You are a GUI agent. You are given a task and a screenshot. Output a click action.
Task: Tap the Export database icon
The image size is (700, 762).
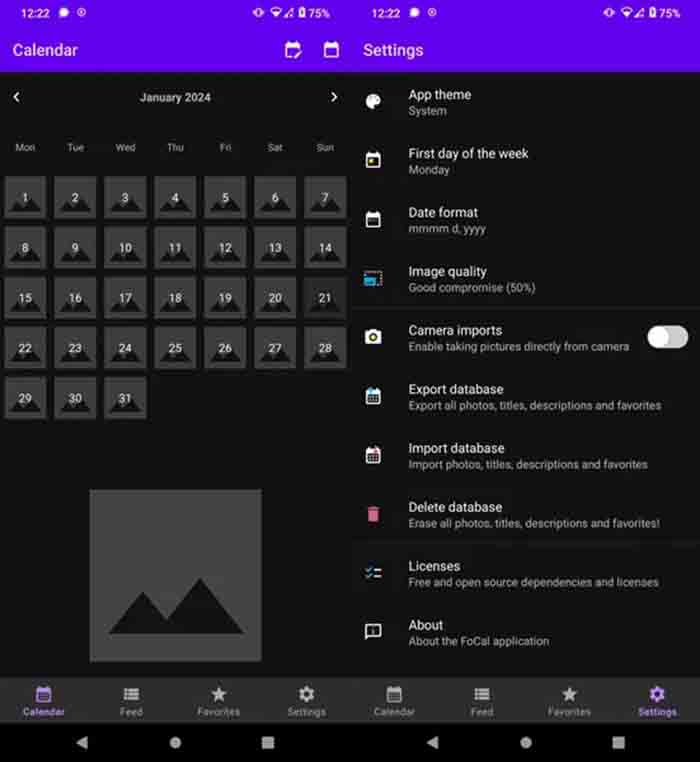373,396
